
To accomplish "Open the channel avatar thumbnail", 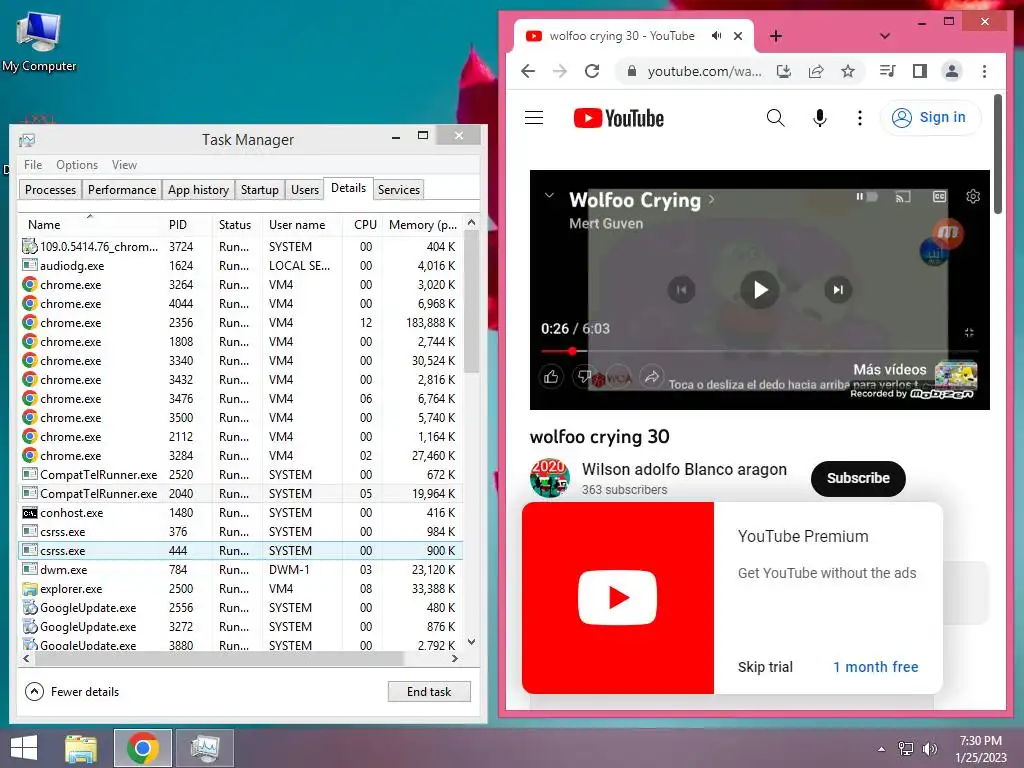I will click(549, 478).
